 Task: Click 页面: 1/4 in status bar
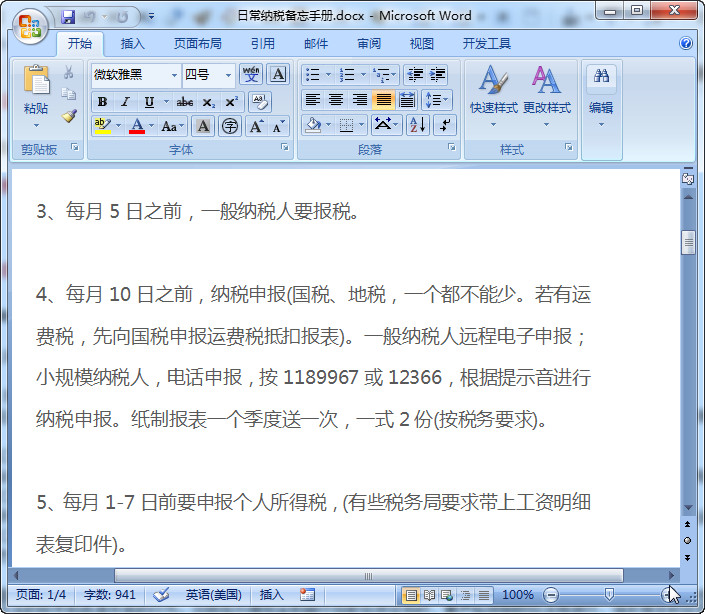point(41,595)
